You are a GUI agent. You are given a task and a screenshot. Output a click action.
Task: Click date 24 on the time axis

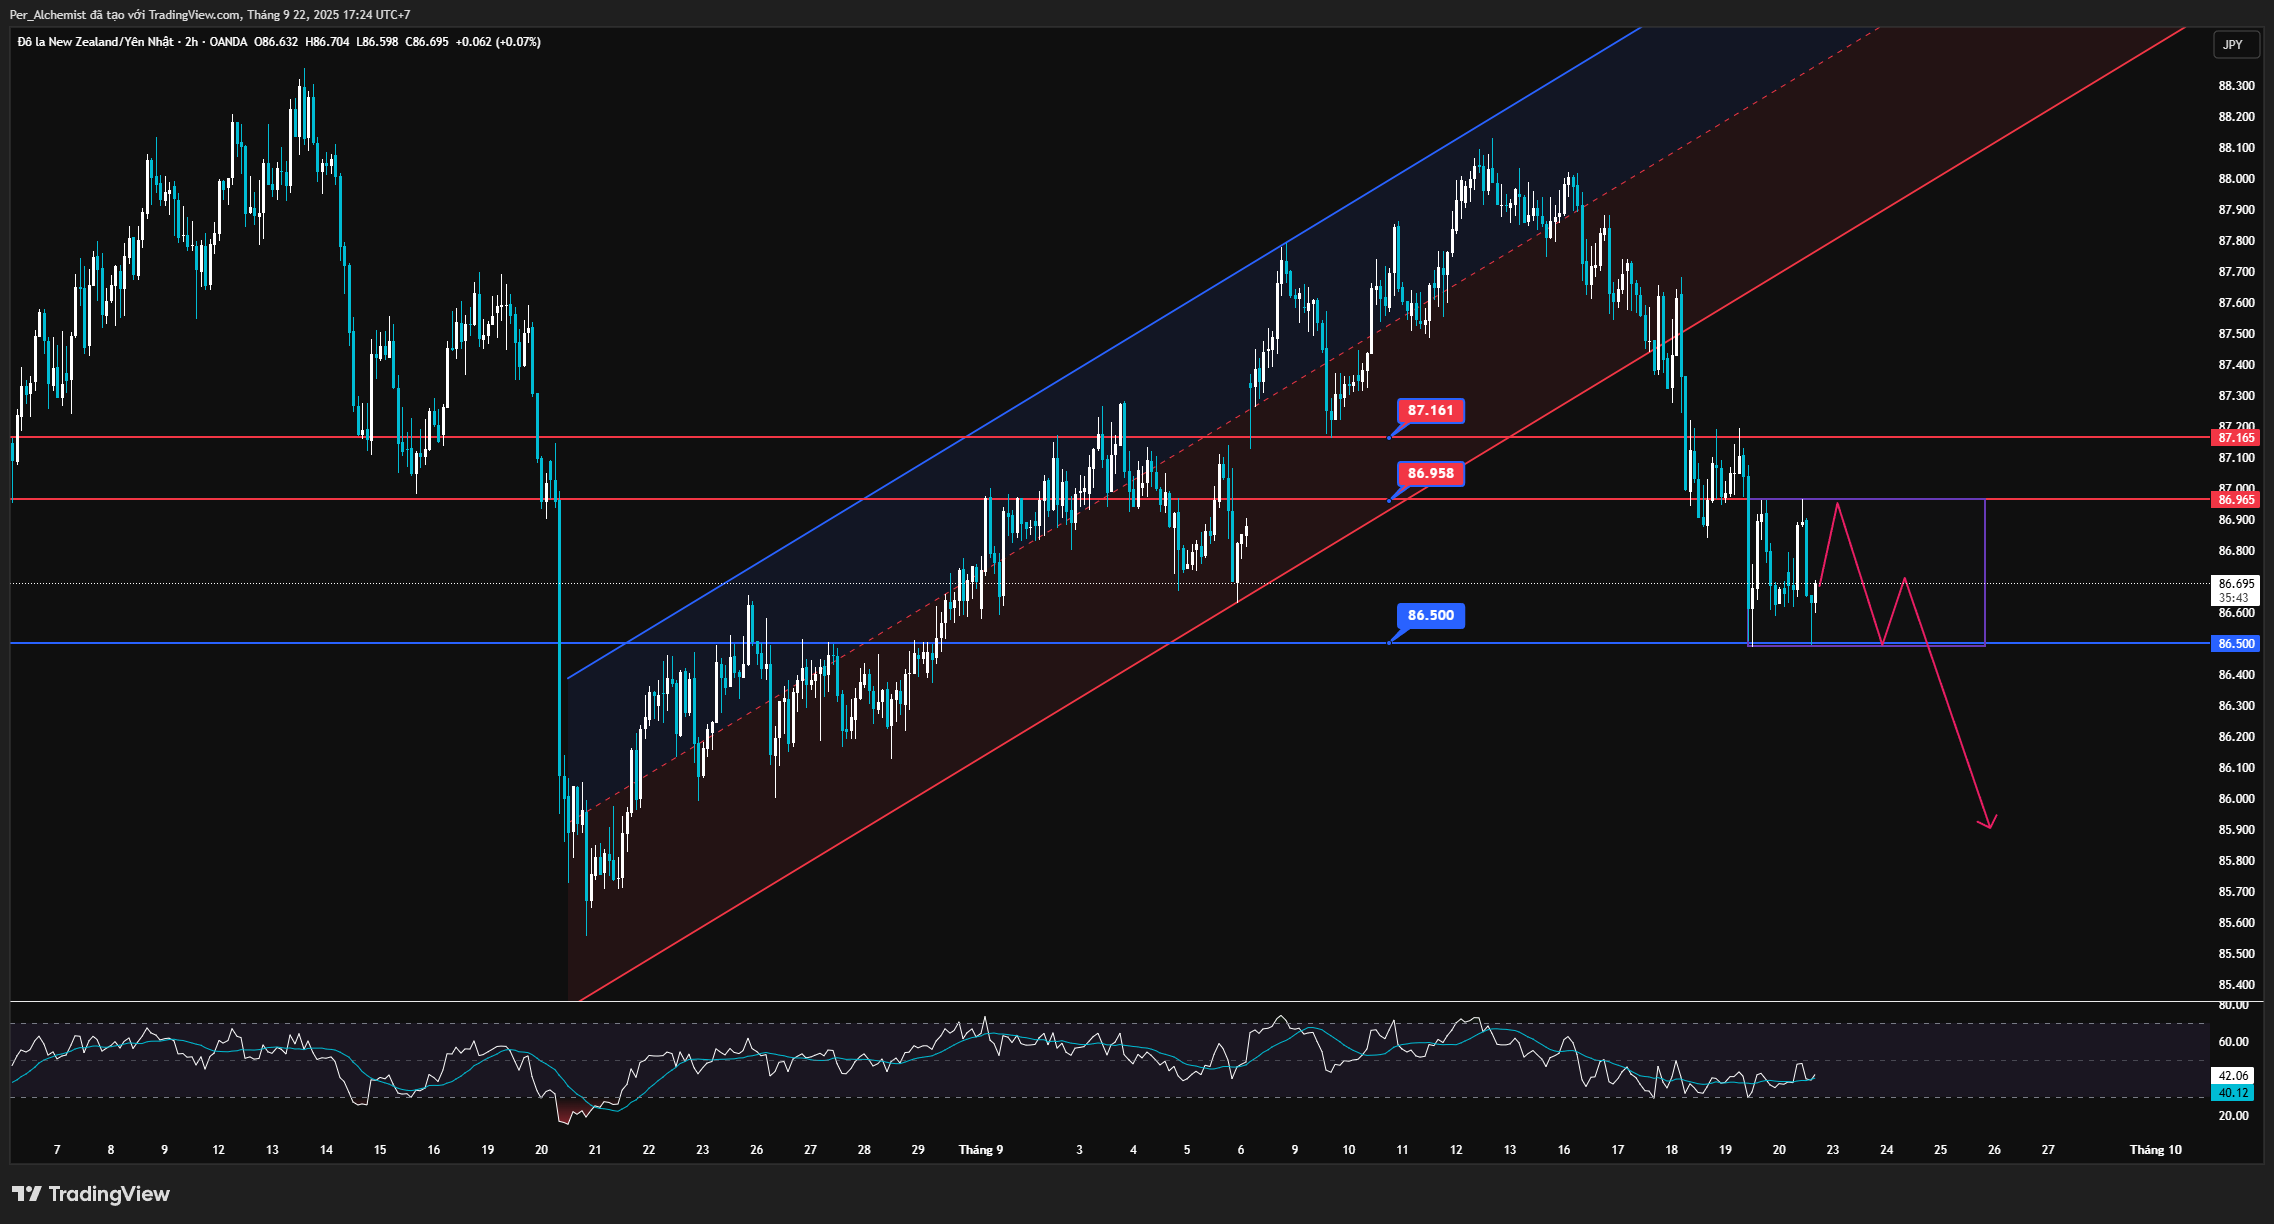coord(1887,1150)
